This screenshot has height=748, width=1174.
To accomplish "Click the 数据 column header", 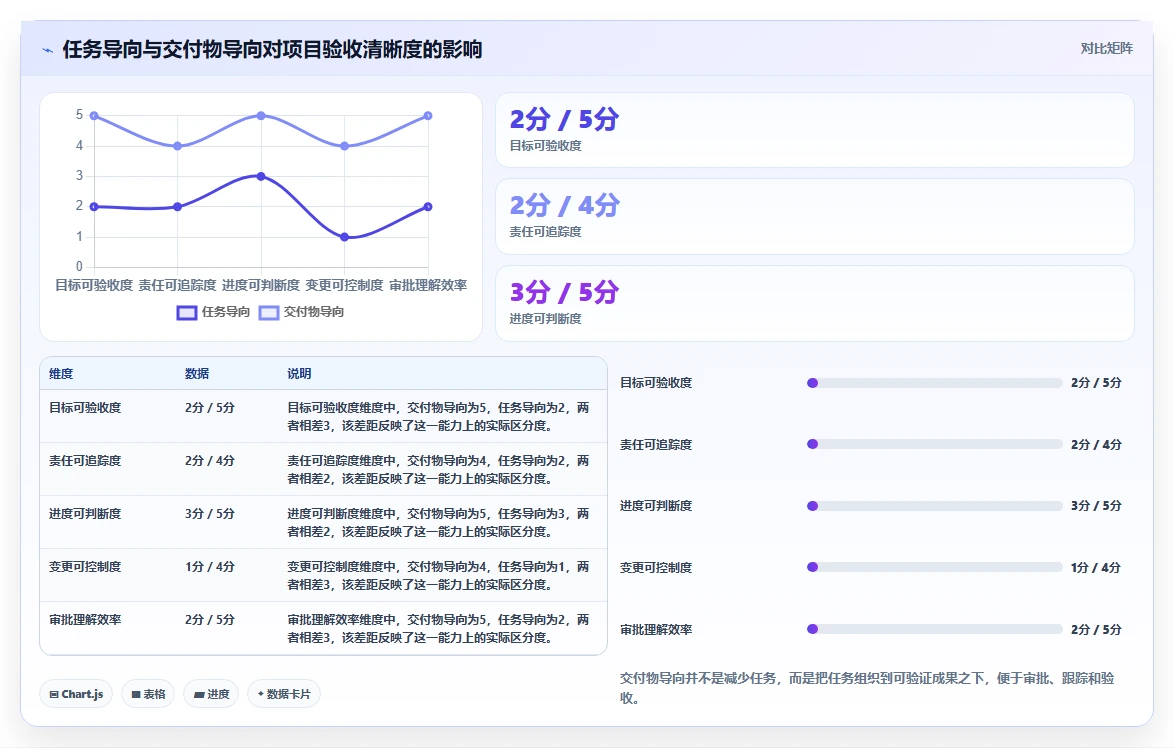I will (x=197, y=374).
